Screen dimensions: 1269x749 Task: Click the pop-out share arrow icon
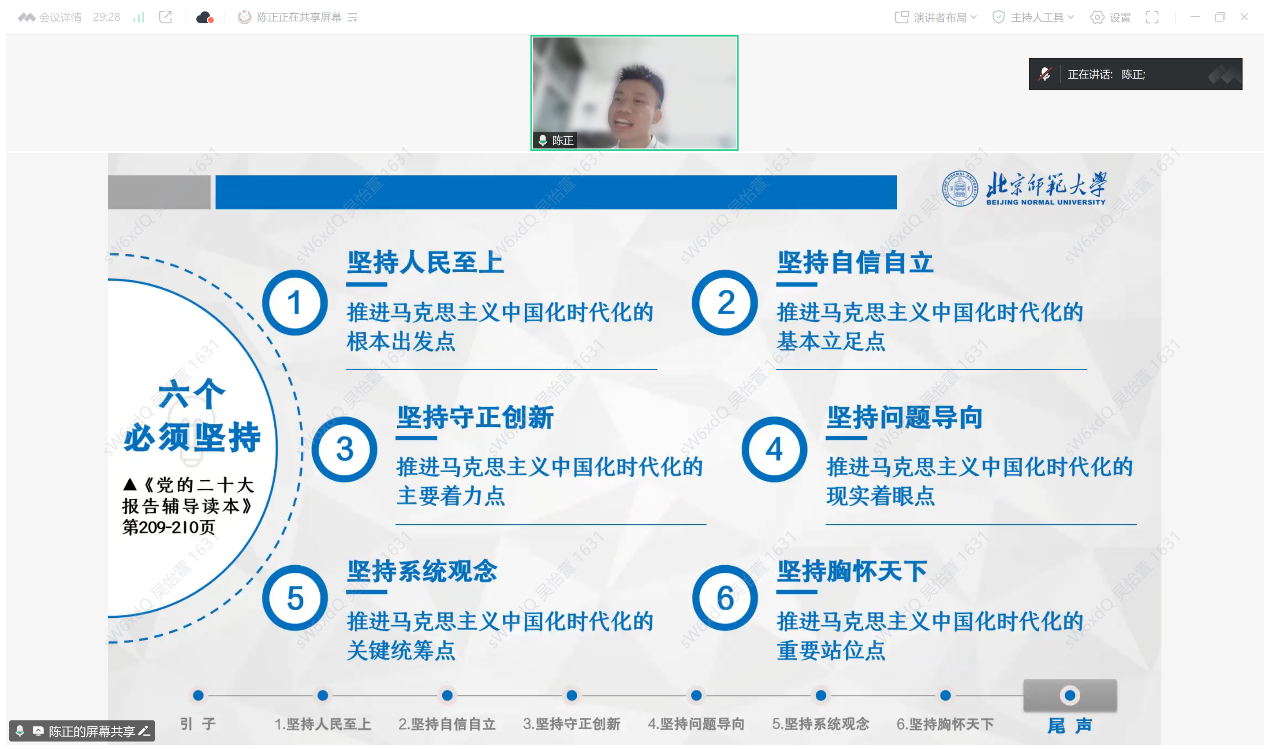[166, 17]
